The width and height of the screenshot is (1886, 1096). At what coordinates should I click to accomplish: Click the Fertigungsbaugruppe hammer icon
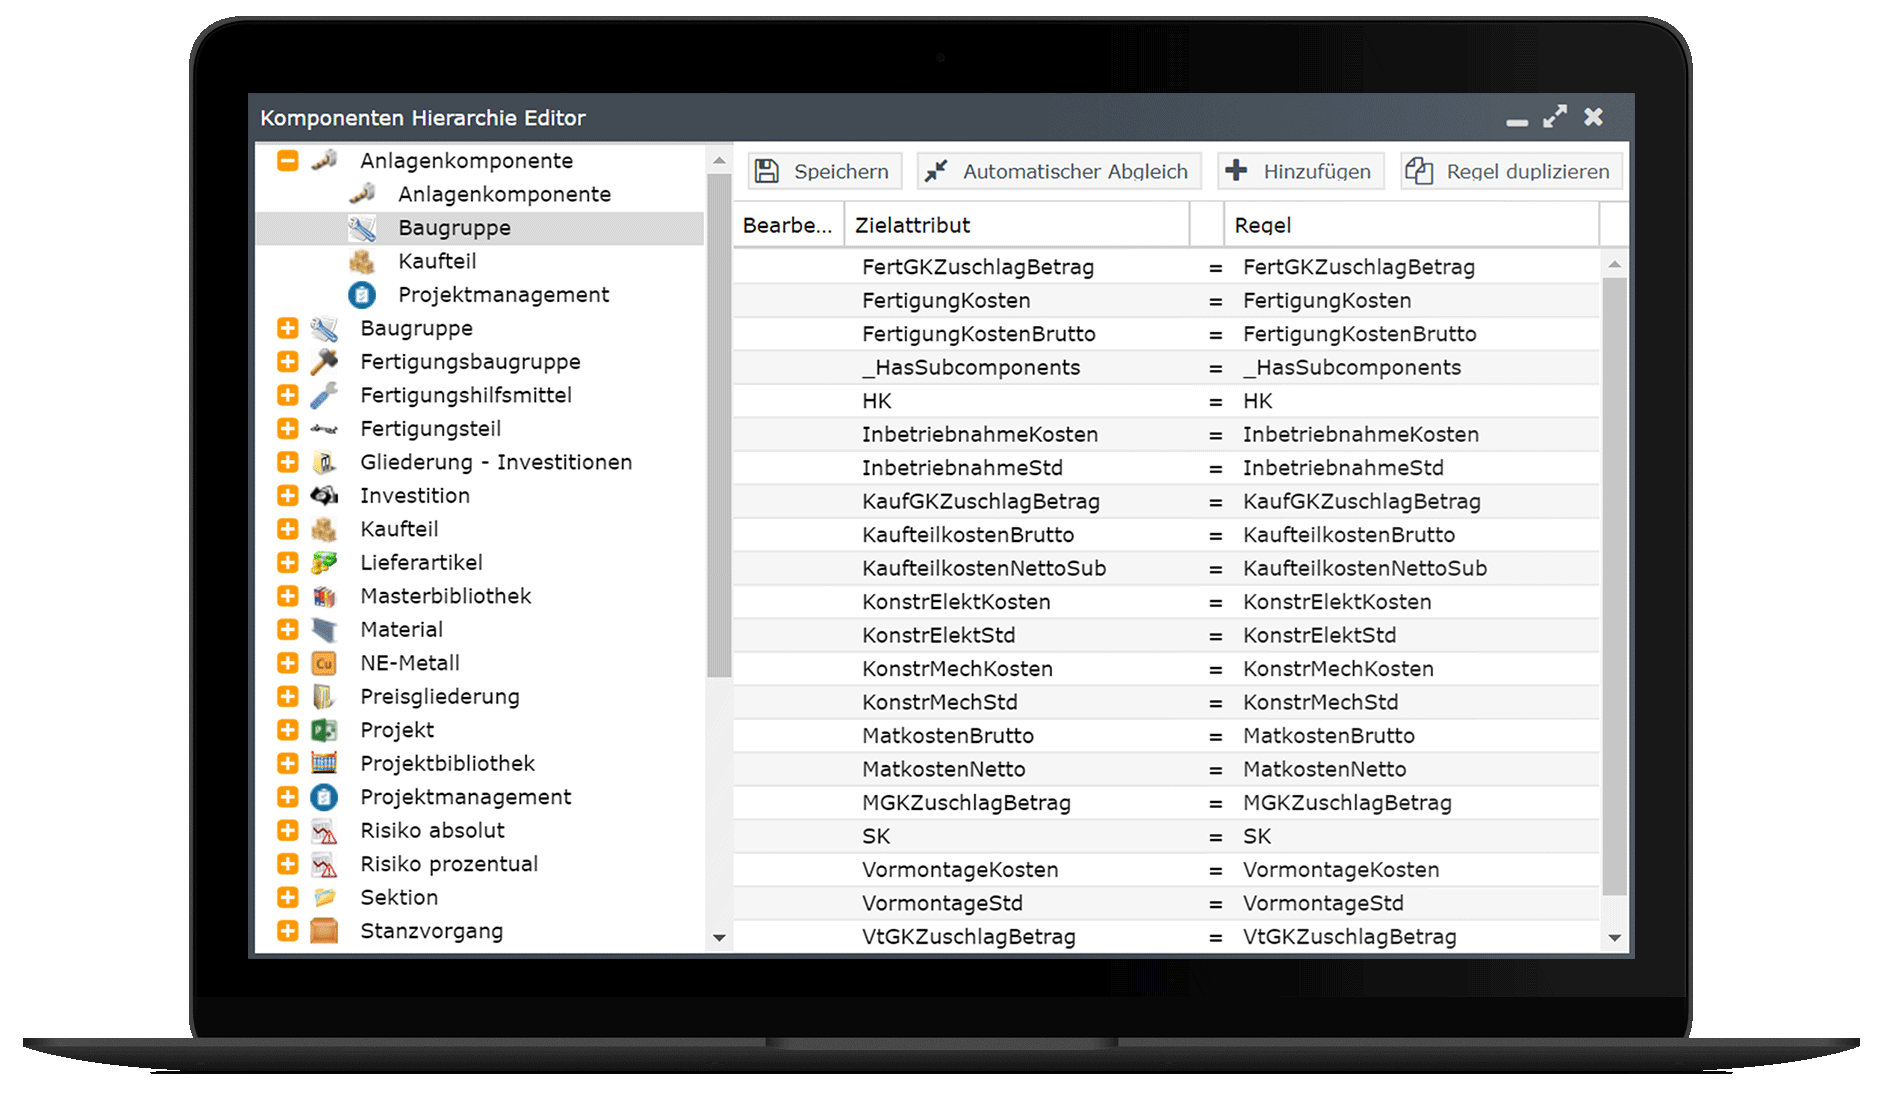(324, 361)
